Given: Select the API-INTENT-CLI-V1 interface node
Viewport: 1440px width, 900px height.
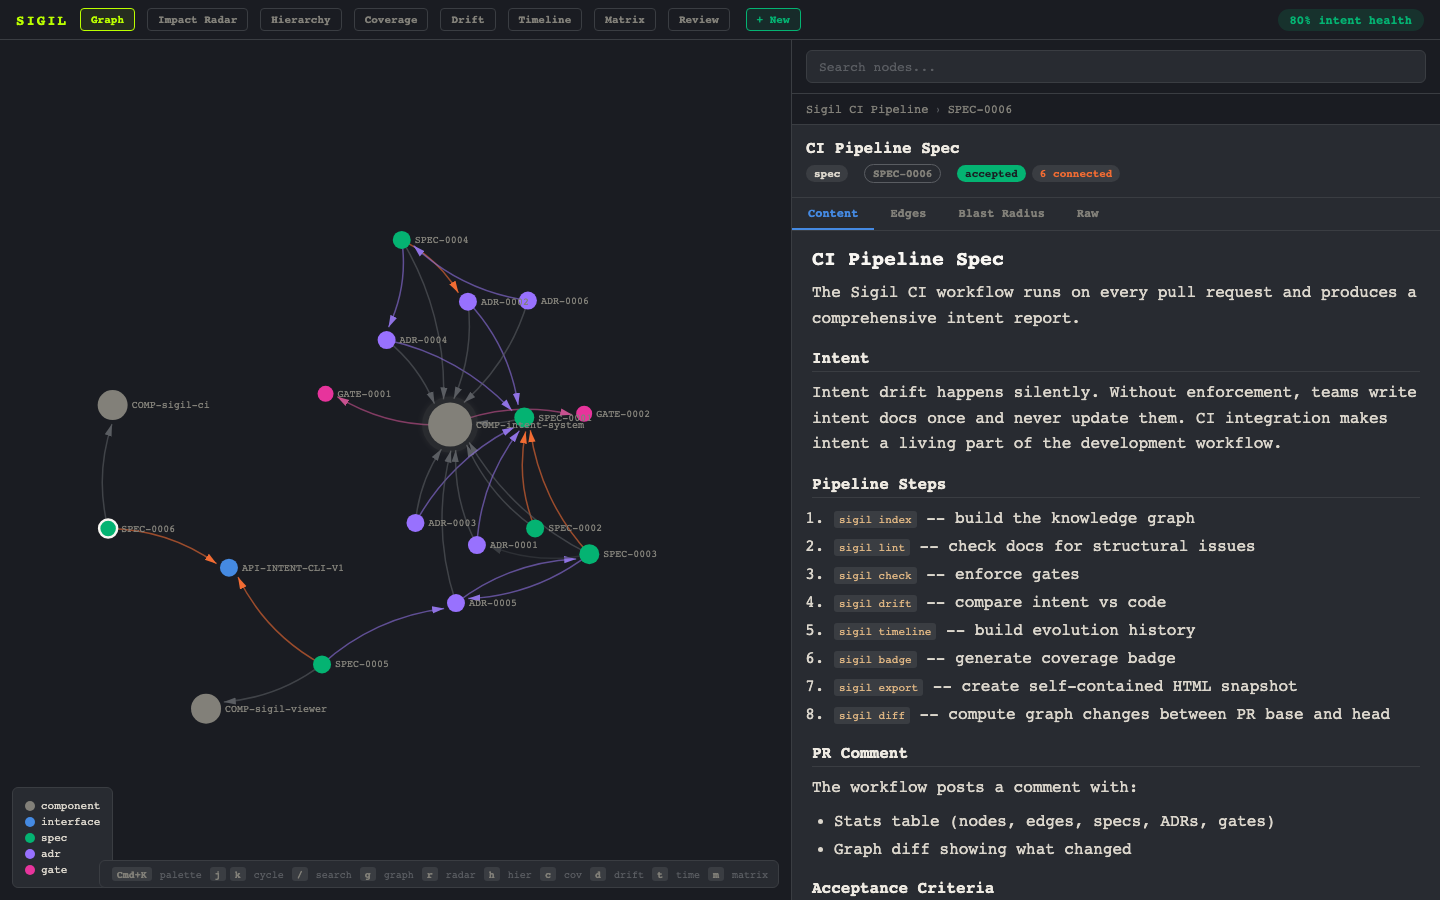Looking at the screenshot, I should tap(228, 567).
